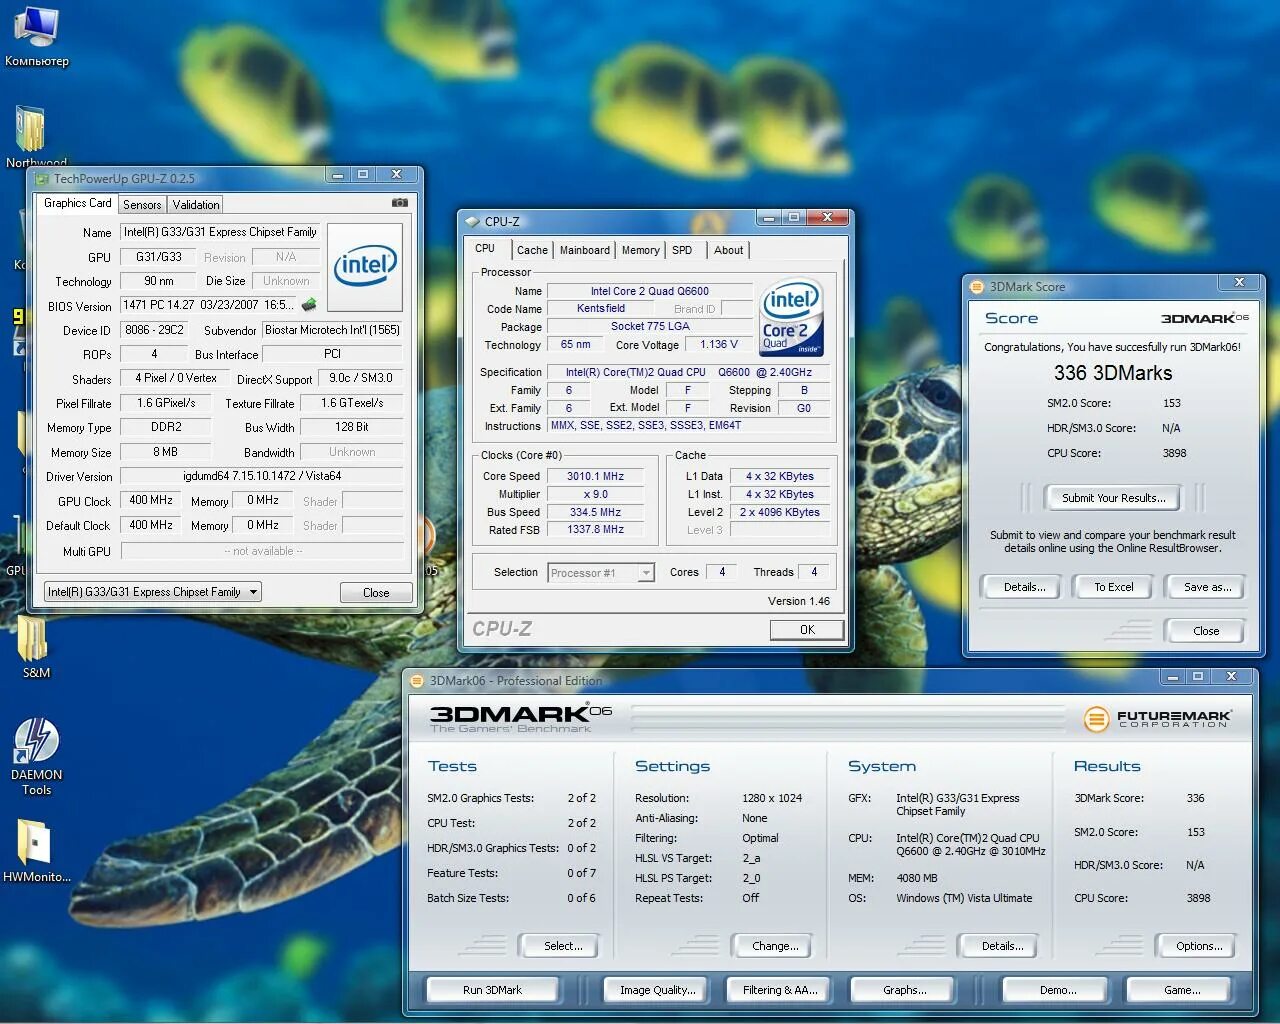The image size is (1280, 1024).
Task: Click Level 2 cache 2 x 4096 KBytes value
Action: 780,512
